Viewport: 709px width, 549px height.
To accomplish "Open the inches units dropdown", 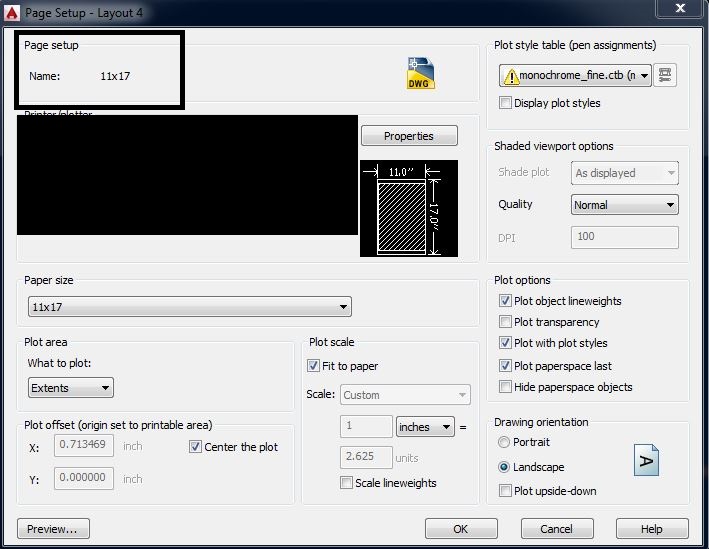I will pos(425,427).
